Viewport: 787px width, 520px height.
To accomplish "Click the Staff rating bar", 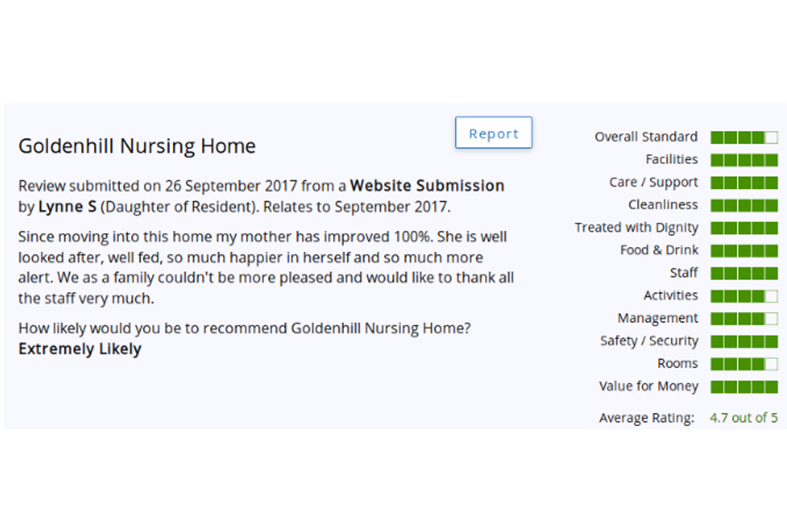I will (744, 273).
